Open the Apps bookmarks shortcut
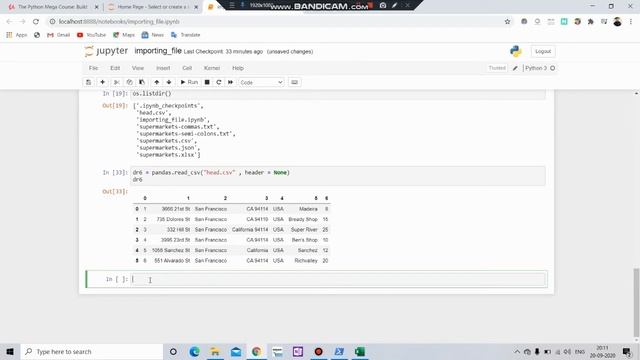 tap(17, 35)
